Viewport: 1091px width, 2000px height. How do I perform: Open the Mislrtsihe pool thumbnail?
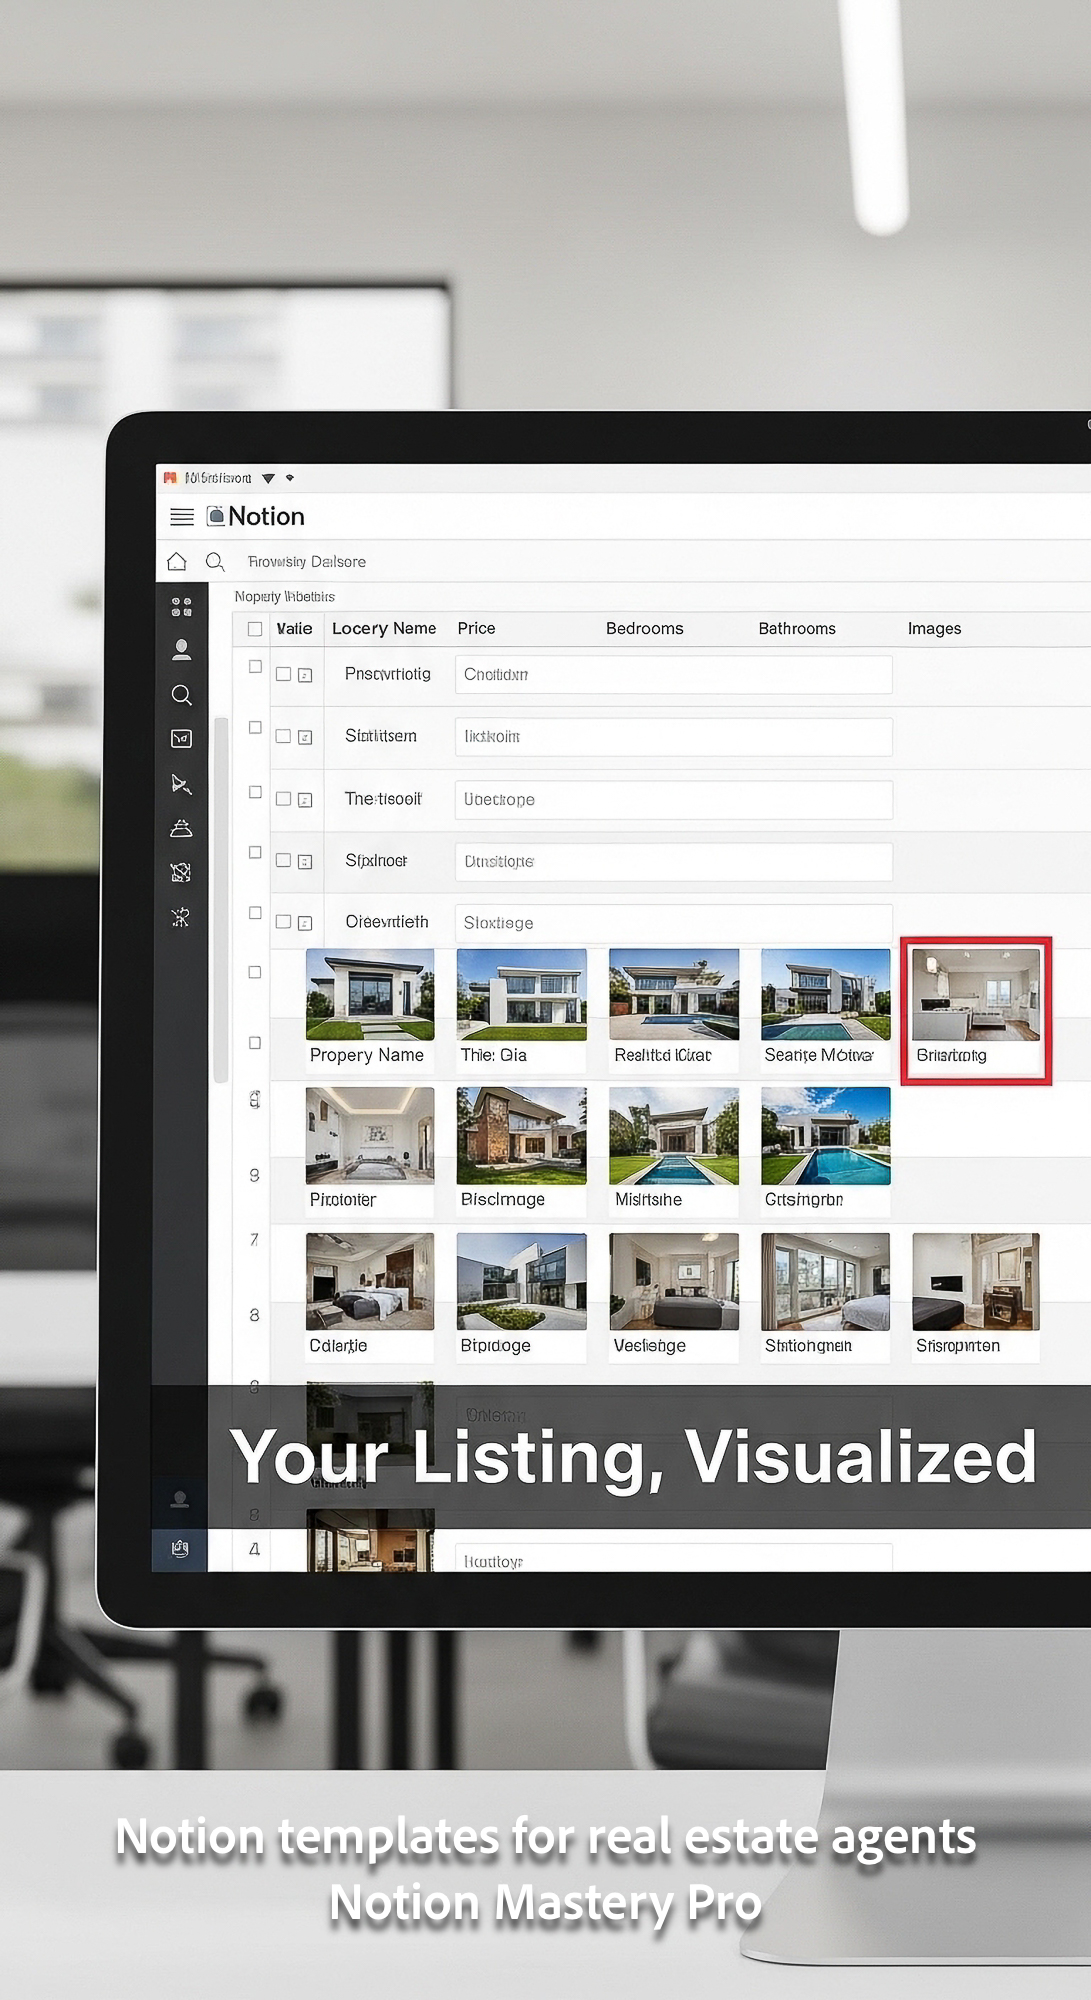tap(674, 1136)
